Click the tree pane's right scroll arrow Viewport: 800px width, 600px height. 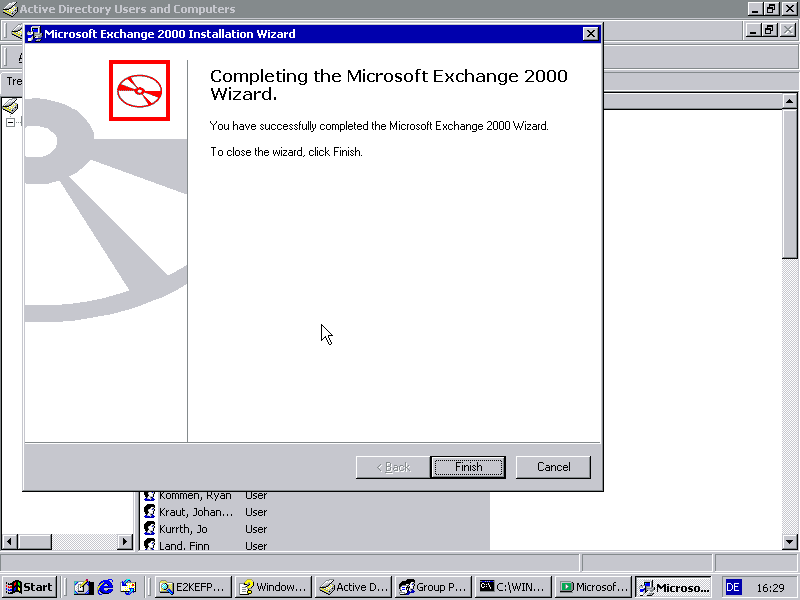[124, 541]
